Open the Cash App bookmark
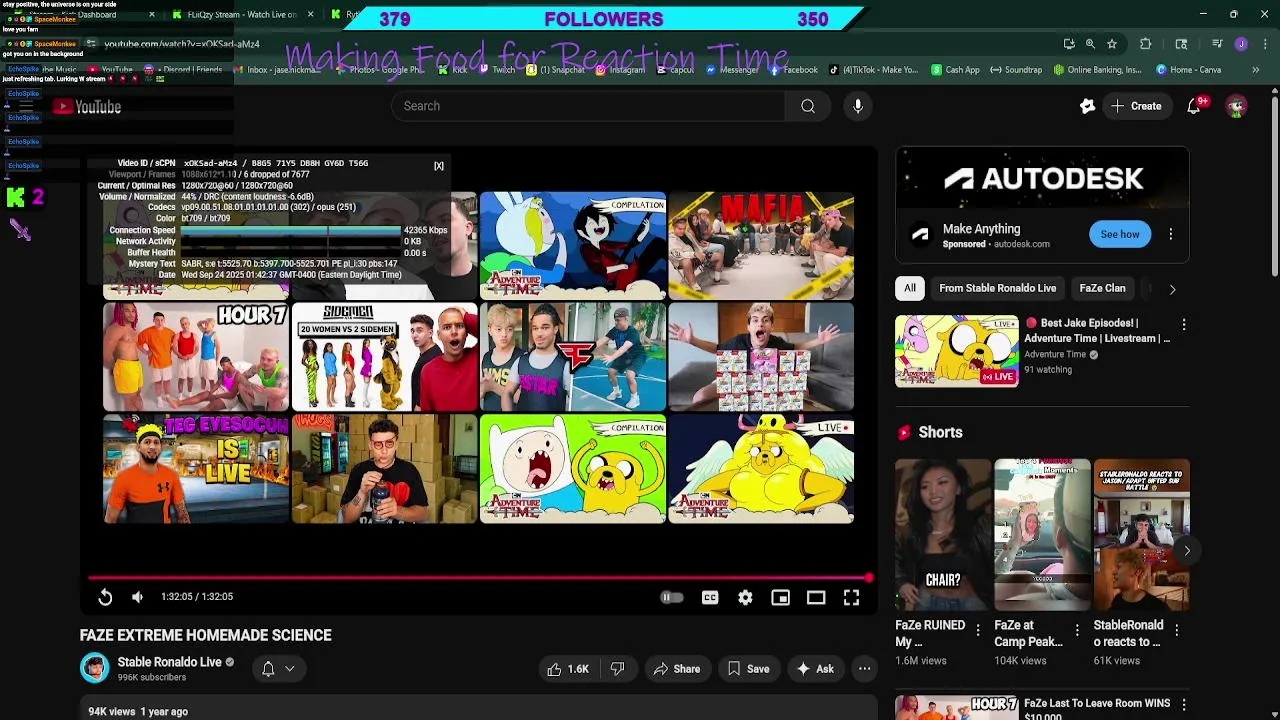The height and width of the screenshot is (720, 1280). [956, 70]
